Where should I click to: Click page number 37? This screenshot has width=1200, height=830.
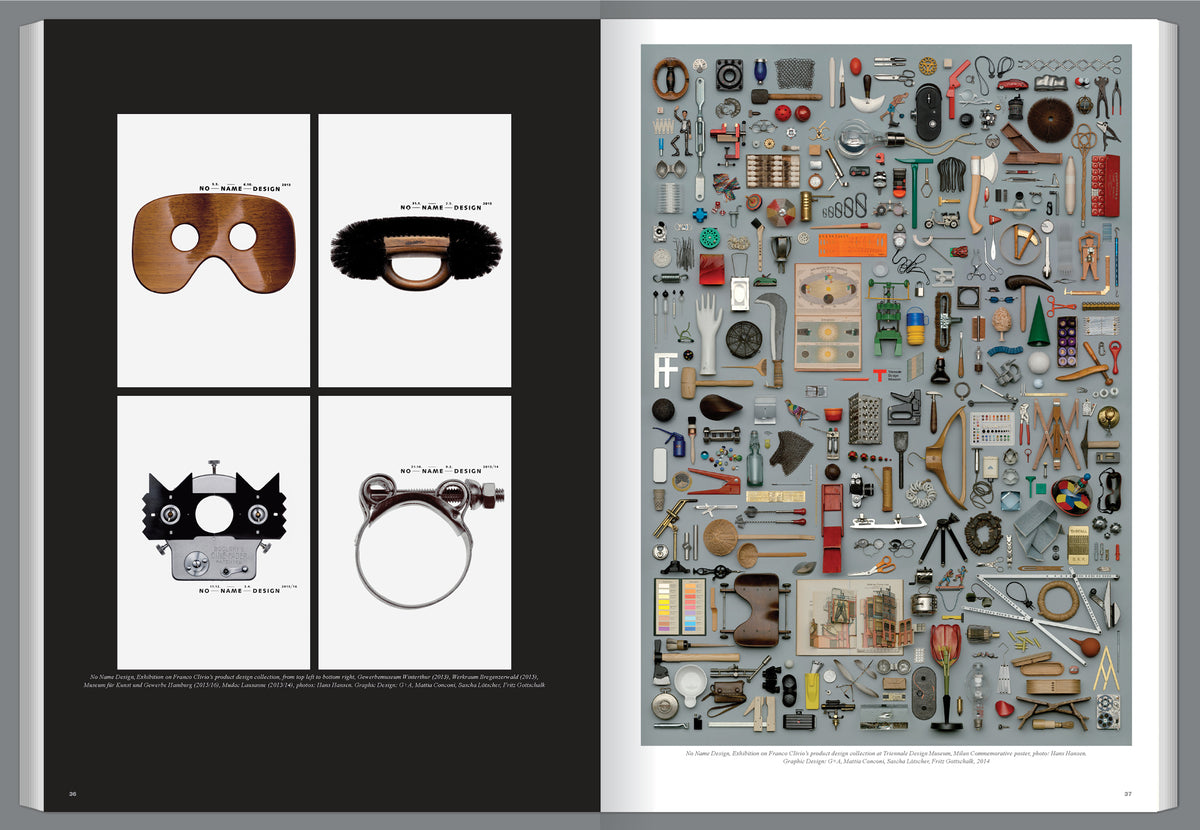tap(1127, 794)
